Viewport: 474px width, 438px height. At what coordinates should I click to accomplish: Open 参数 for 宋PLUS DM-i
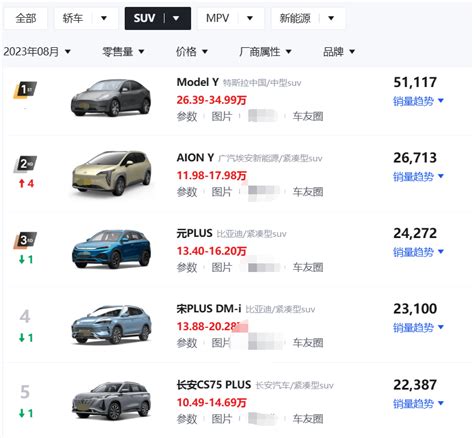pyautogui.click(x=187, y=343)
